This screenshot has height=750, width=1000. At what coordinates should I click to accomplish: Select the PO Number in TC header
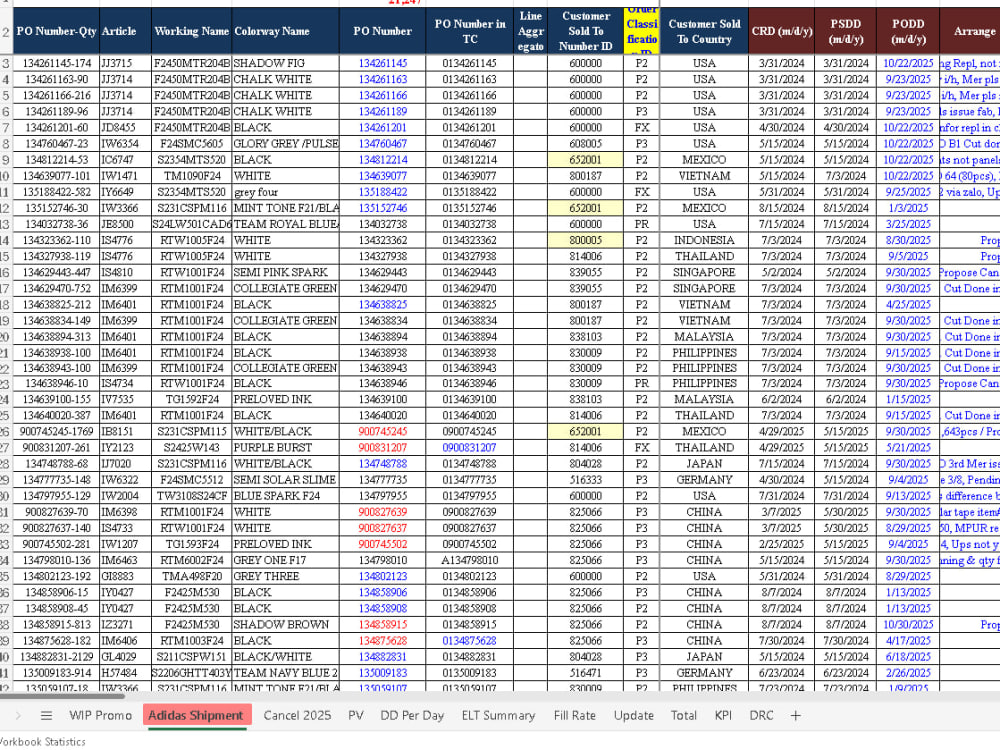tap(470, 31)
